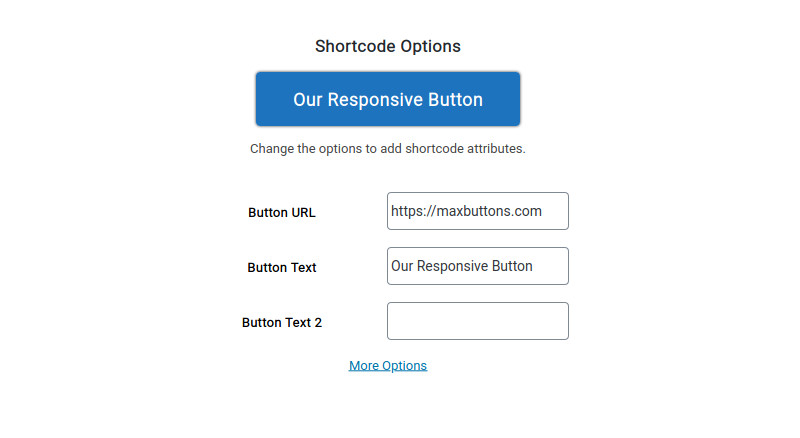The width and height of the screenshot is (800, 438).
Task: Click the word 'Options' in the More Options link
Action: click(404, 366)
